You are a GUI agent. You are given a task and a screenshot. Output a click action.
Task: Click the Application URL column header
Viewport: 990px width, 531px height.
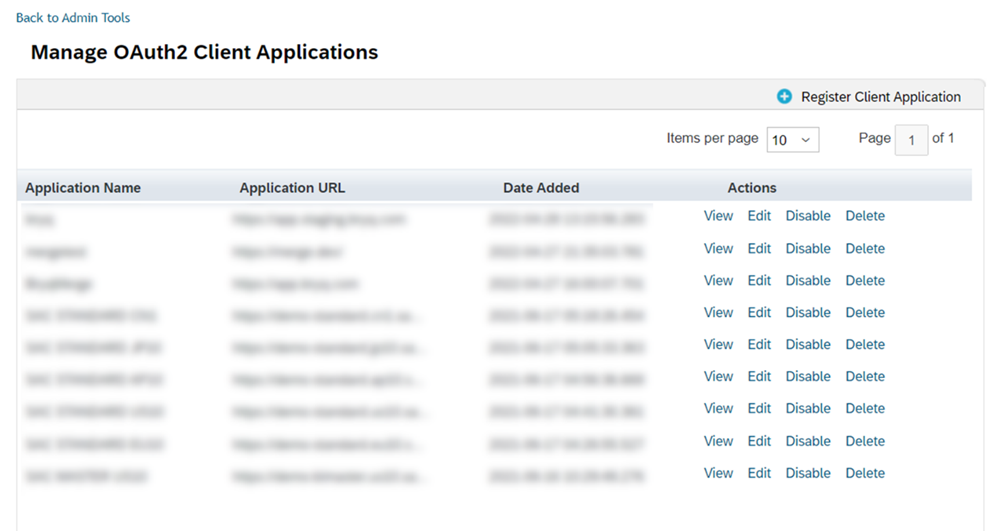coord(292,188)
